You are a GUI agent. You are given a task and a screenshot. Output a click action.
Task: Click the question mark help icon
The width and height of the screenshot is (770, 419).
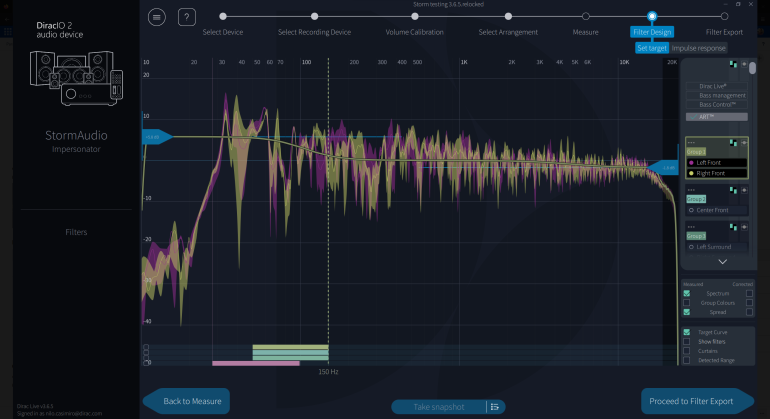click(187, 17)
